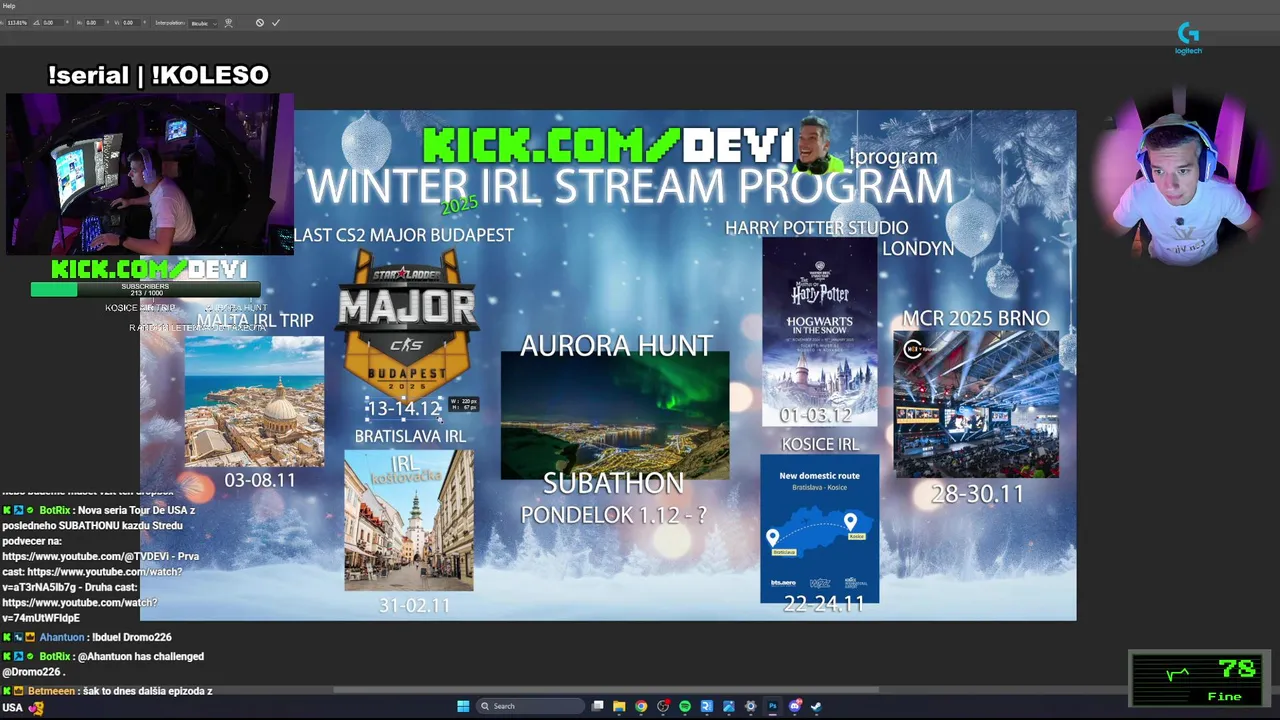Click the horizontal skew H field
The image size is (1280, 720).
coord(94,23)
